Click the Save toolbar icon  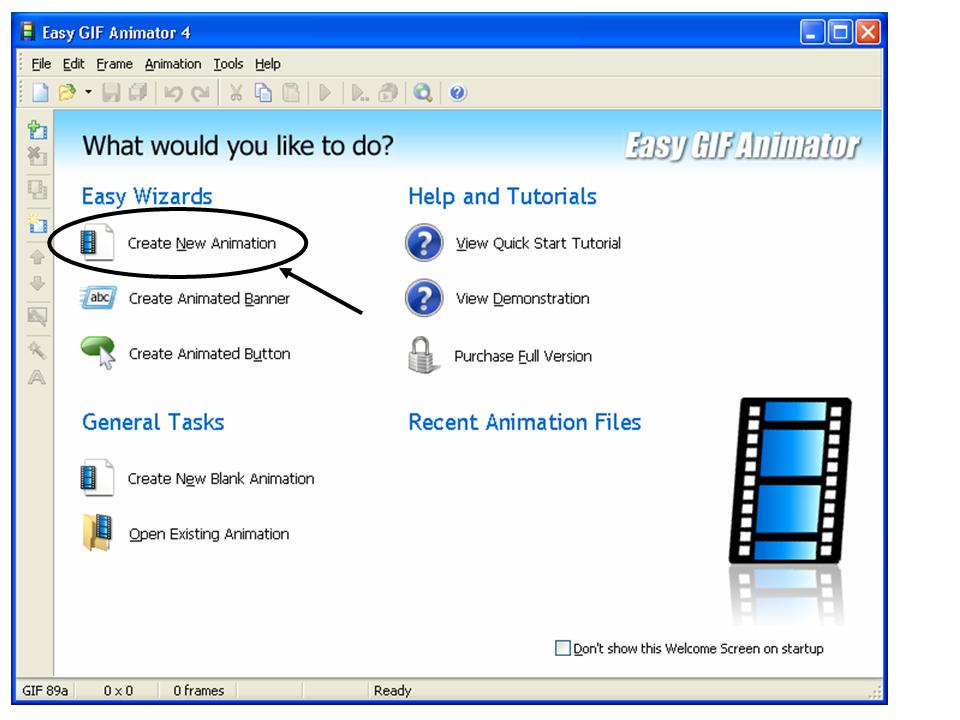111,93
